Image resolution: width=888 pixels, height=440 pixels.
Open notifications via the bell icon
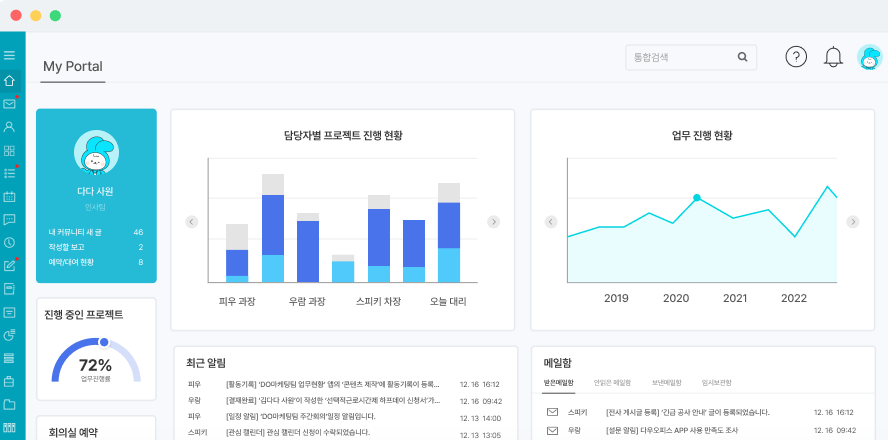click(x=833, y=57)
